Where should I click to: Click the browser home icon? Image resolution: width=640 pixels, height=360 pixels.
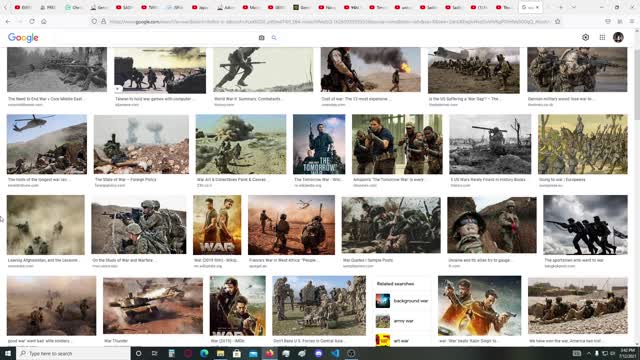(x=44, y=21)
